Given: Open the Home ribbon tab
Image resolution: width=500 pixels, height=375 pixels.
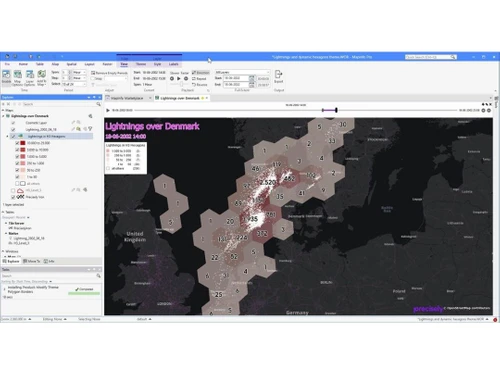Looking at the screenshot, I should pos(23,64).
